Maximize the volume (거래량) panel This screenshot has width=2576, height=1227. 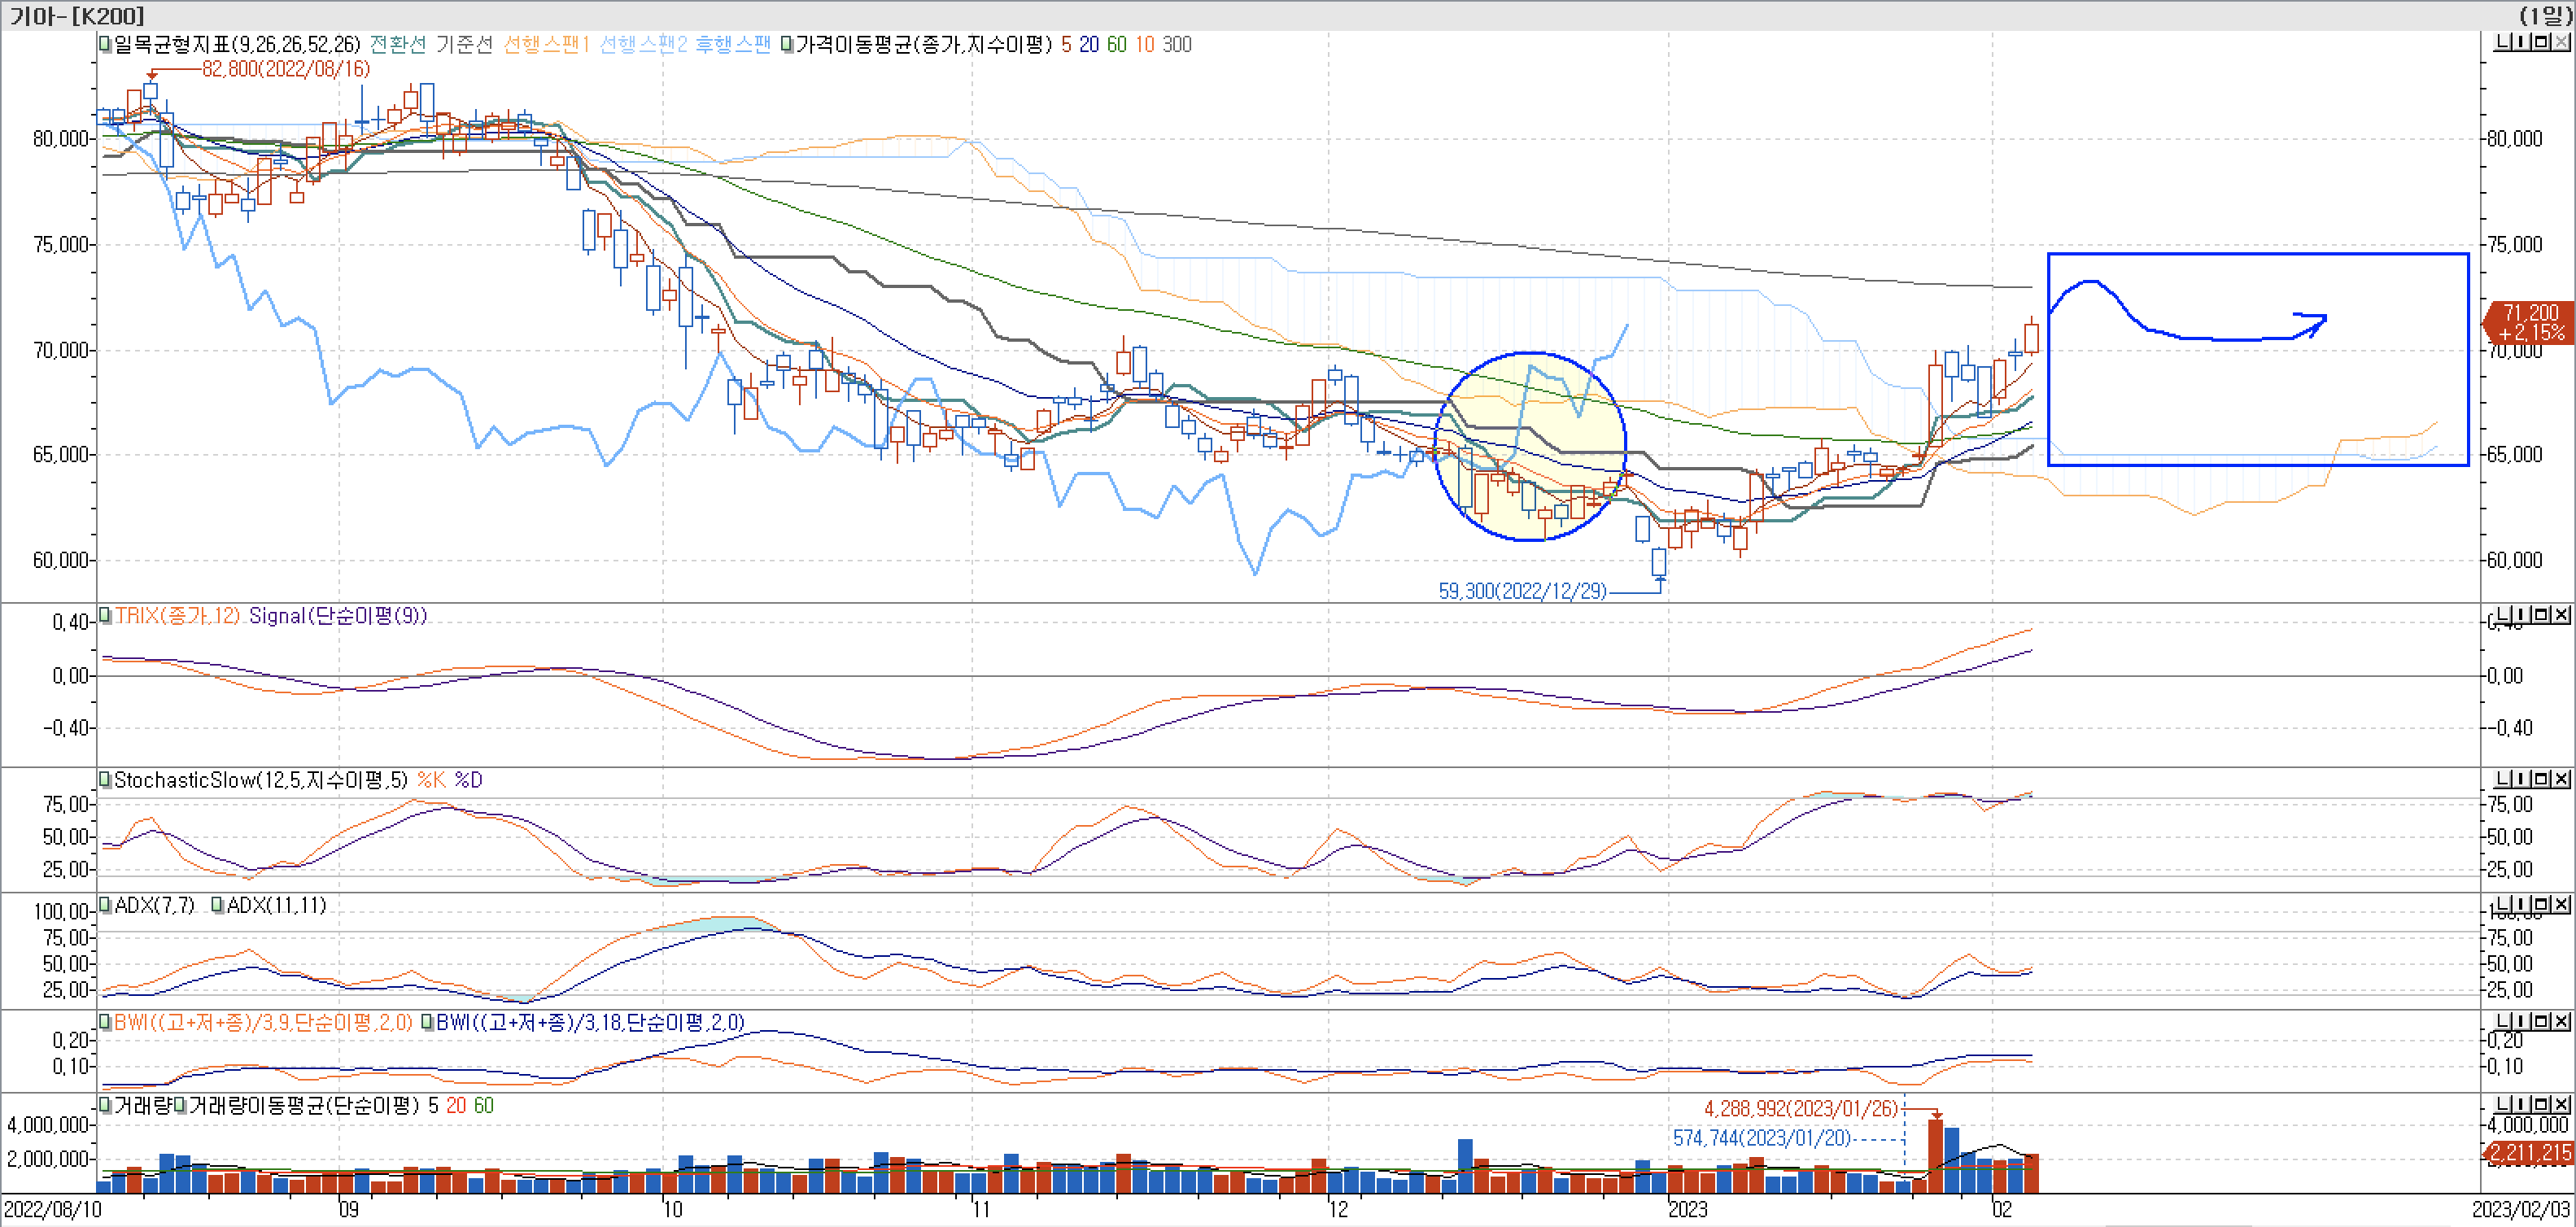pyautogui.click(x=2543, y=1103)
